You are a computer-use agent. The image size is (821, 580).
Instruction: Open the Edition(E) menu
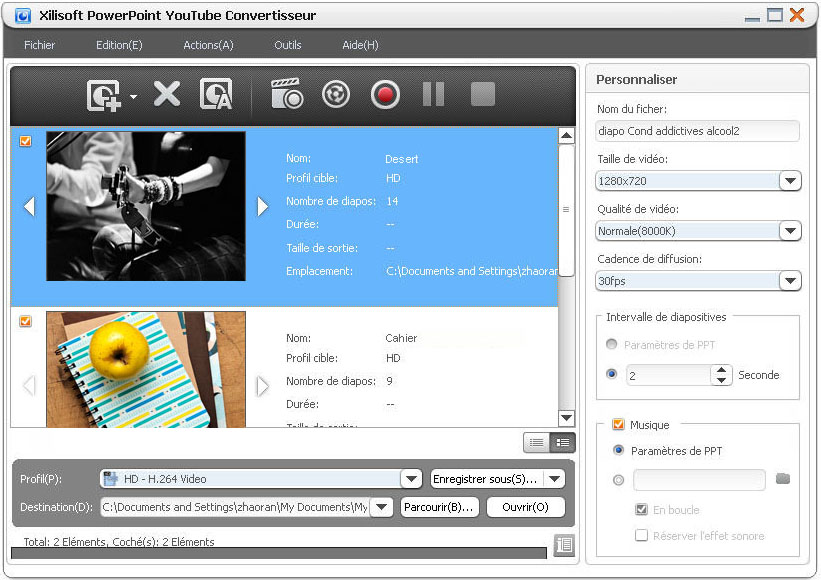119,45
